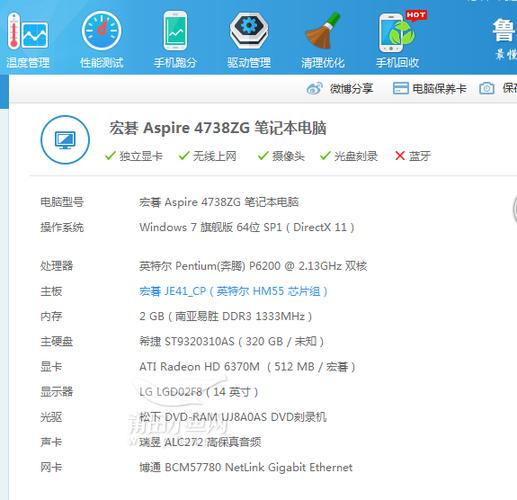
Task: Click the 电脑保养卡 card icon
Action: (x=400, y=88)
